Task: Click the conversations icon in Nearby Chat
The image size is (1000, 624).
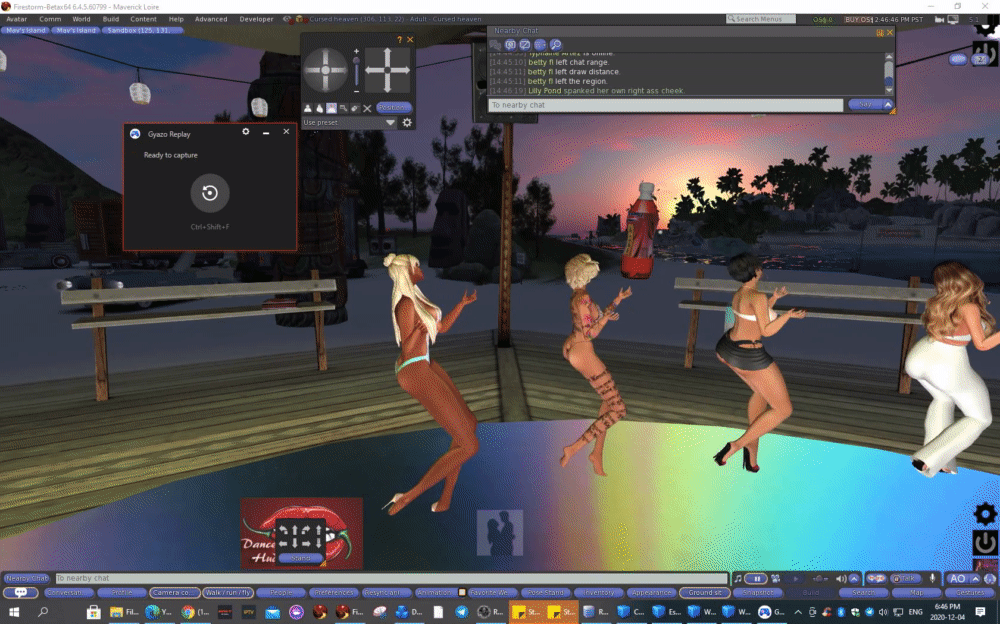Action: click(x=496, y=45)
